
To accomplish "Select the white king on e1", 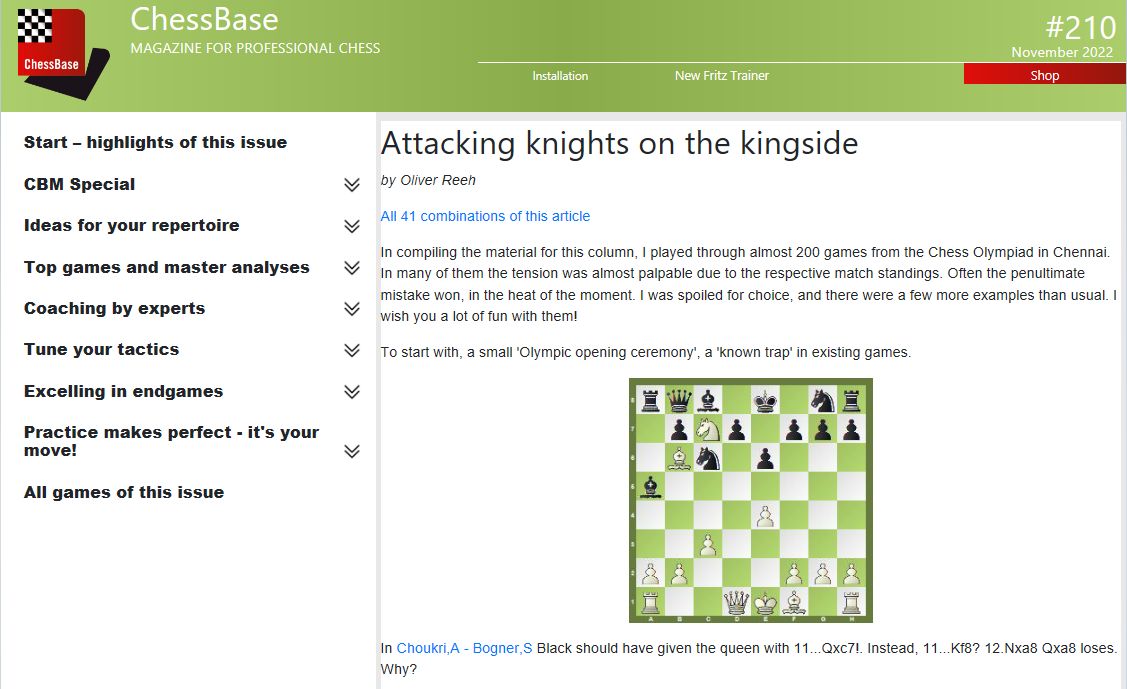I will pyautogui.click(x=765, y=601).
